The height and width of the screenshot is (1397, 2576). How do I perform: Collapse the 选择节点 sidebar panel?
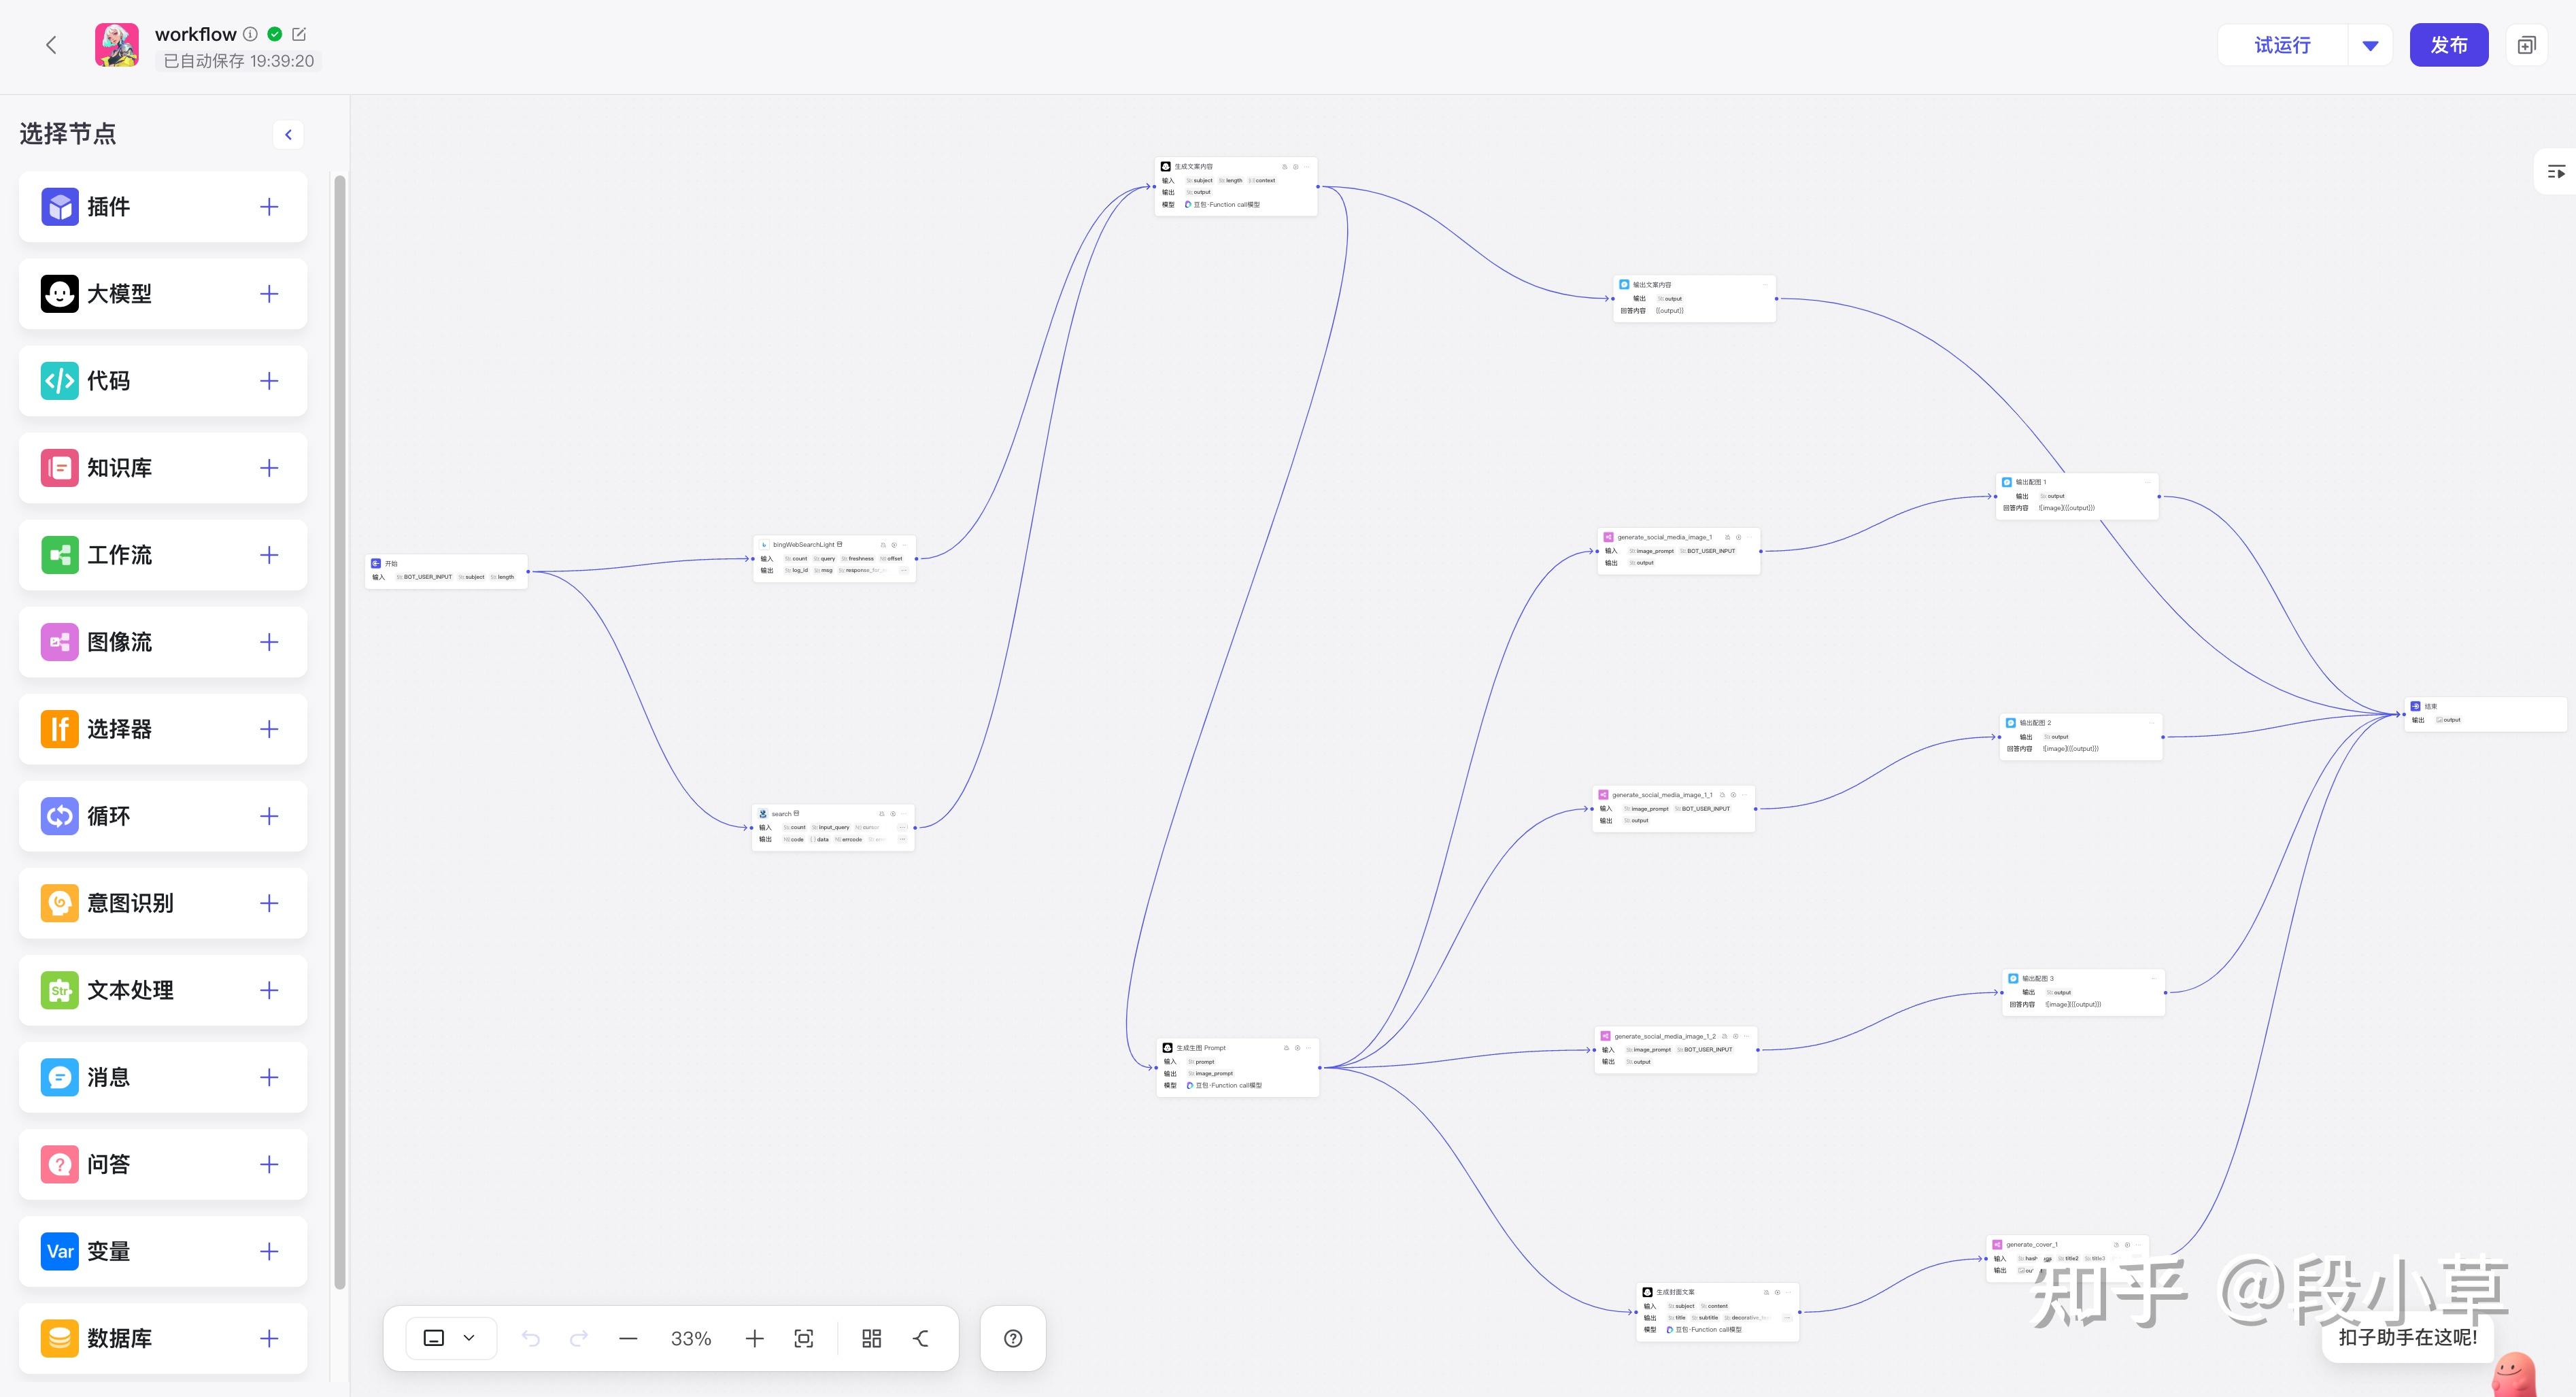pos(288,134)
